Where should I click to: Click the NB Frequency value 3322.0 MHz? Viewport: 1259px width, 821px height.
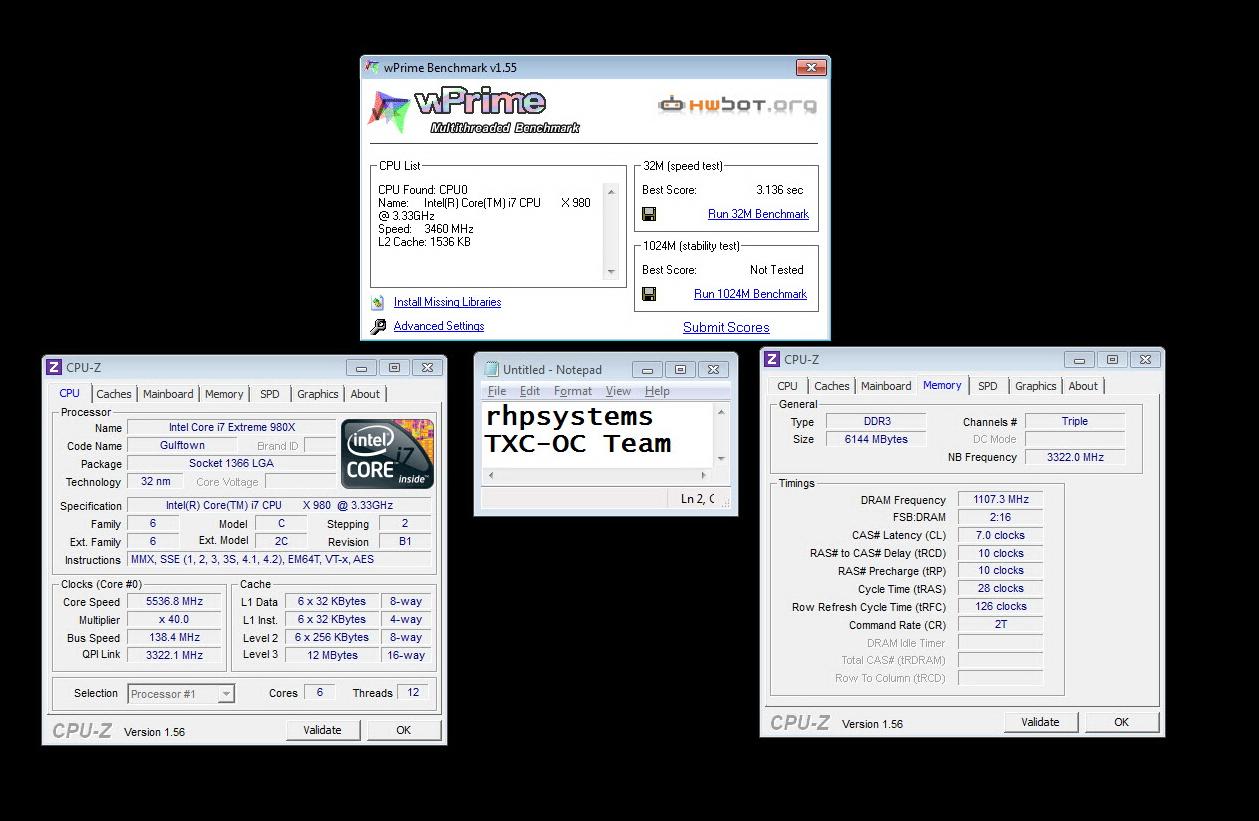tap(1075, 457)
